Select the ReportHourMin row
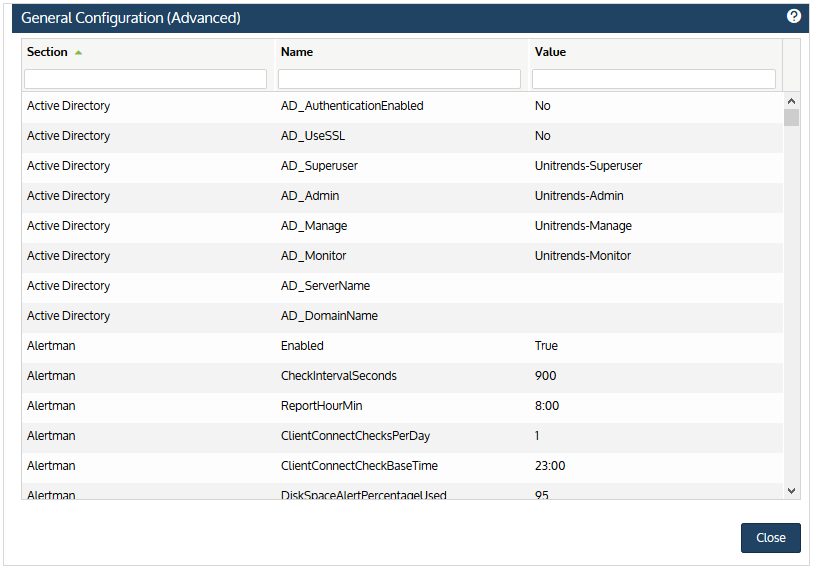This screenshot has width=814, height=569. pyautogui.click(x=402, y=406)
